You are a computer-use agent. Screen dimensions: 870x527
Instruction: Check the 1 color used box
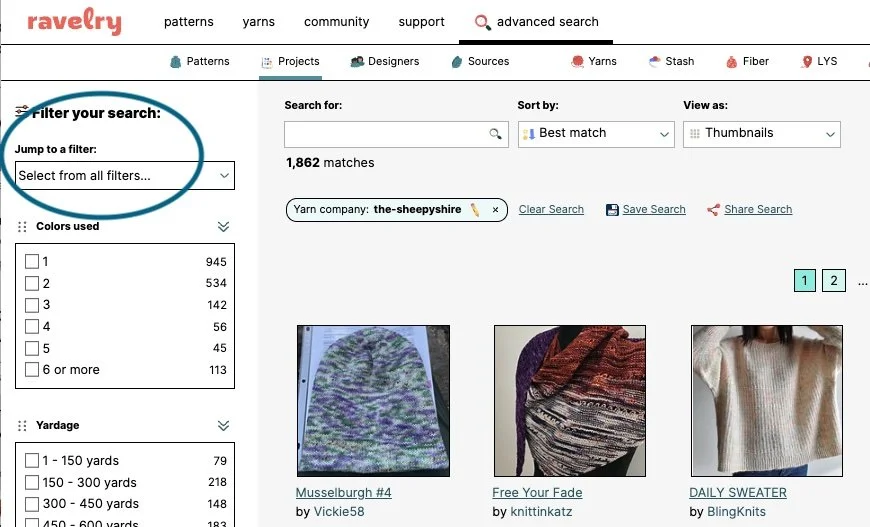[x=32, y=261]
